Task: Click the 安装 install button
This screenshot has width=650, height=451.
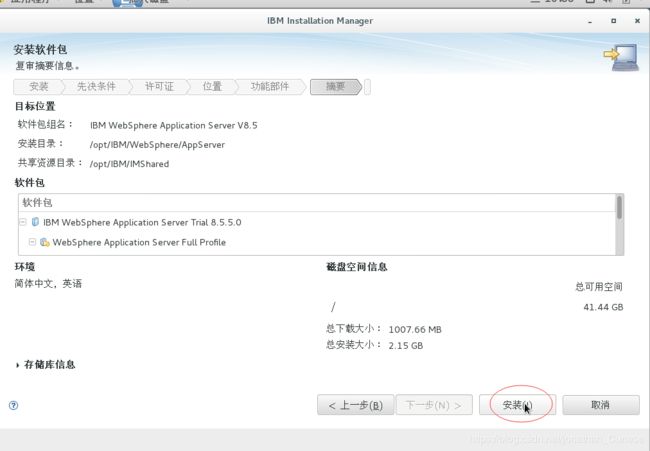Action: pos(517,405)
